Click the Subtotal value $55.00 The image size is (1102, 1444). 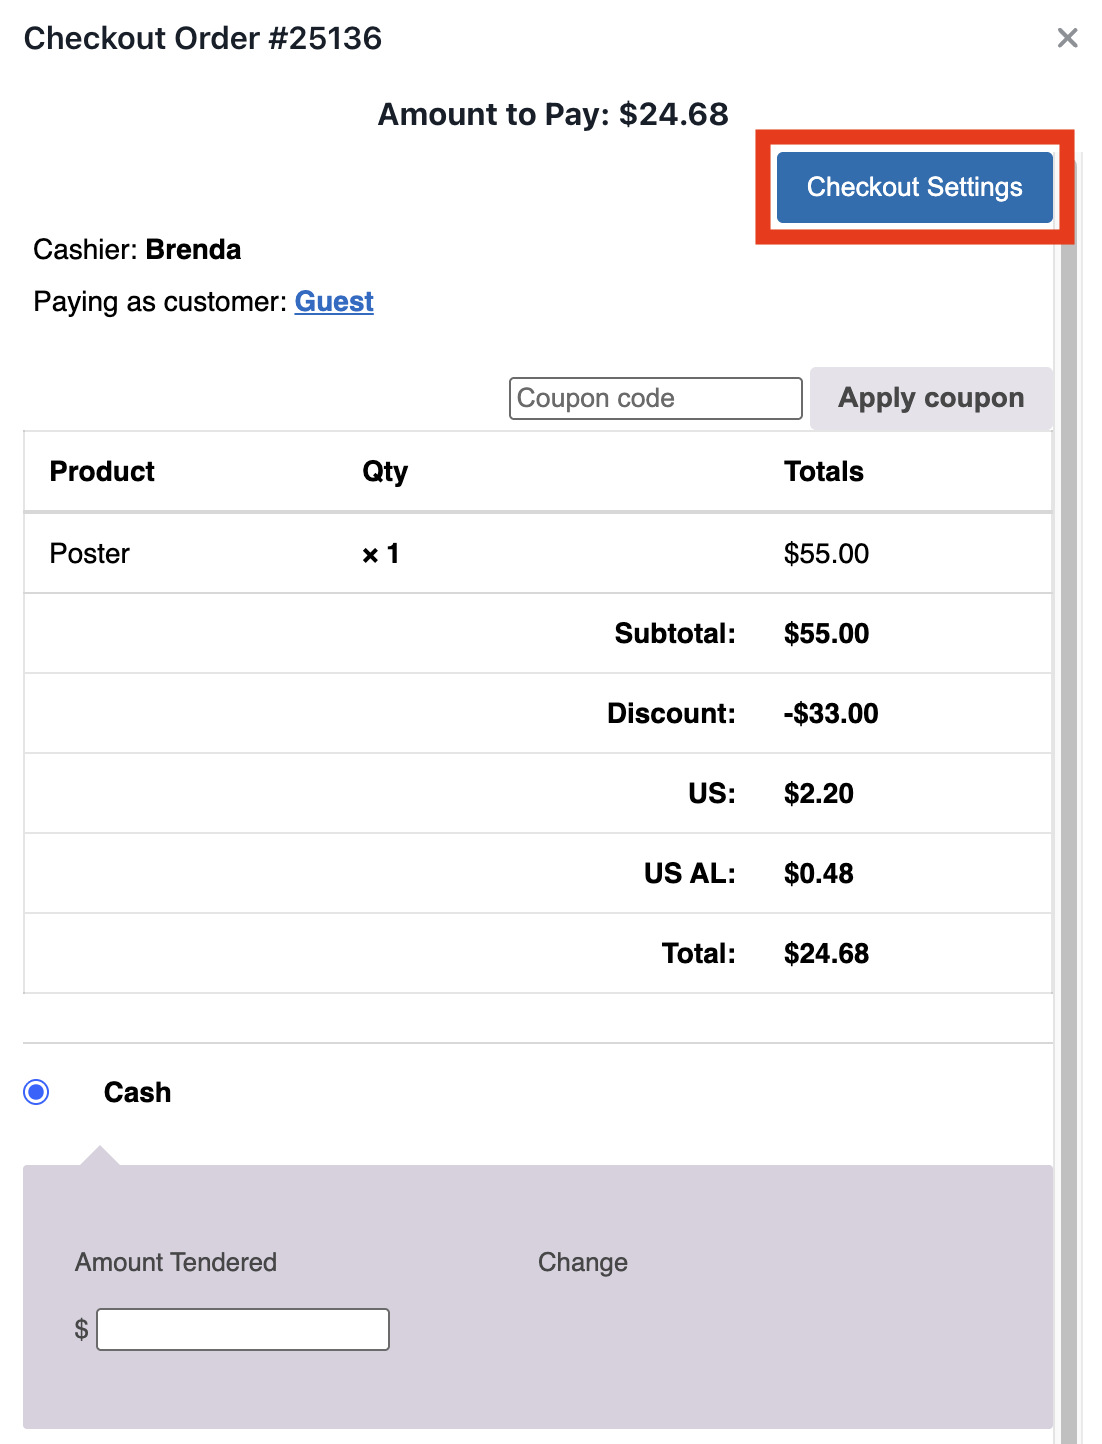pyautogui.click(x=826, y=634)
